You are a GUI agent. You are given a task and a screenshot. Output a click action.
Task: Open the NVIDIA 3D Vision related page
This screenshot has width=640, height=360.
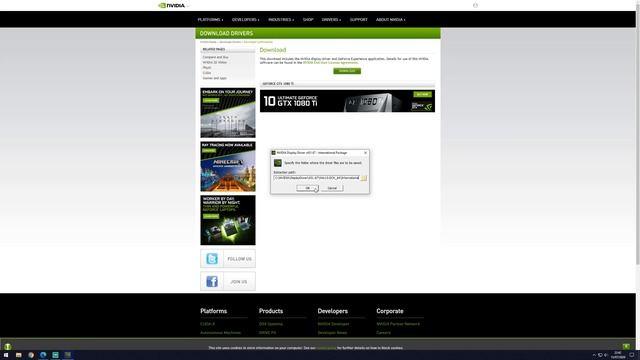pos(215,62)
